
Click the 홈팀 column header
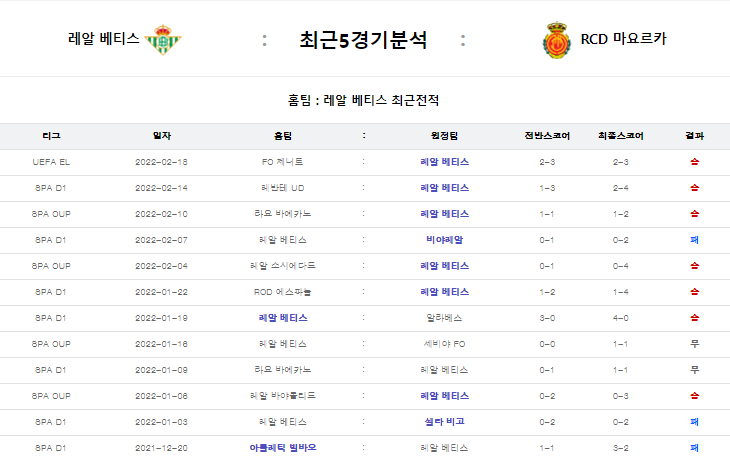pos(283,135)
